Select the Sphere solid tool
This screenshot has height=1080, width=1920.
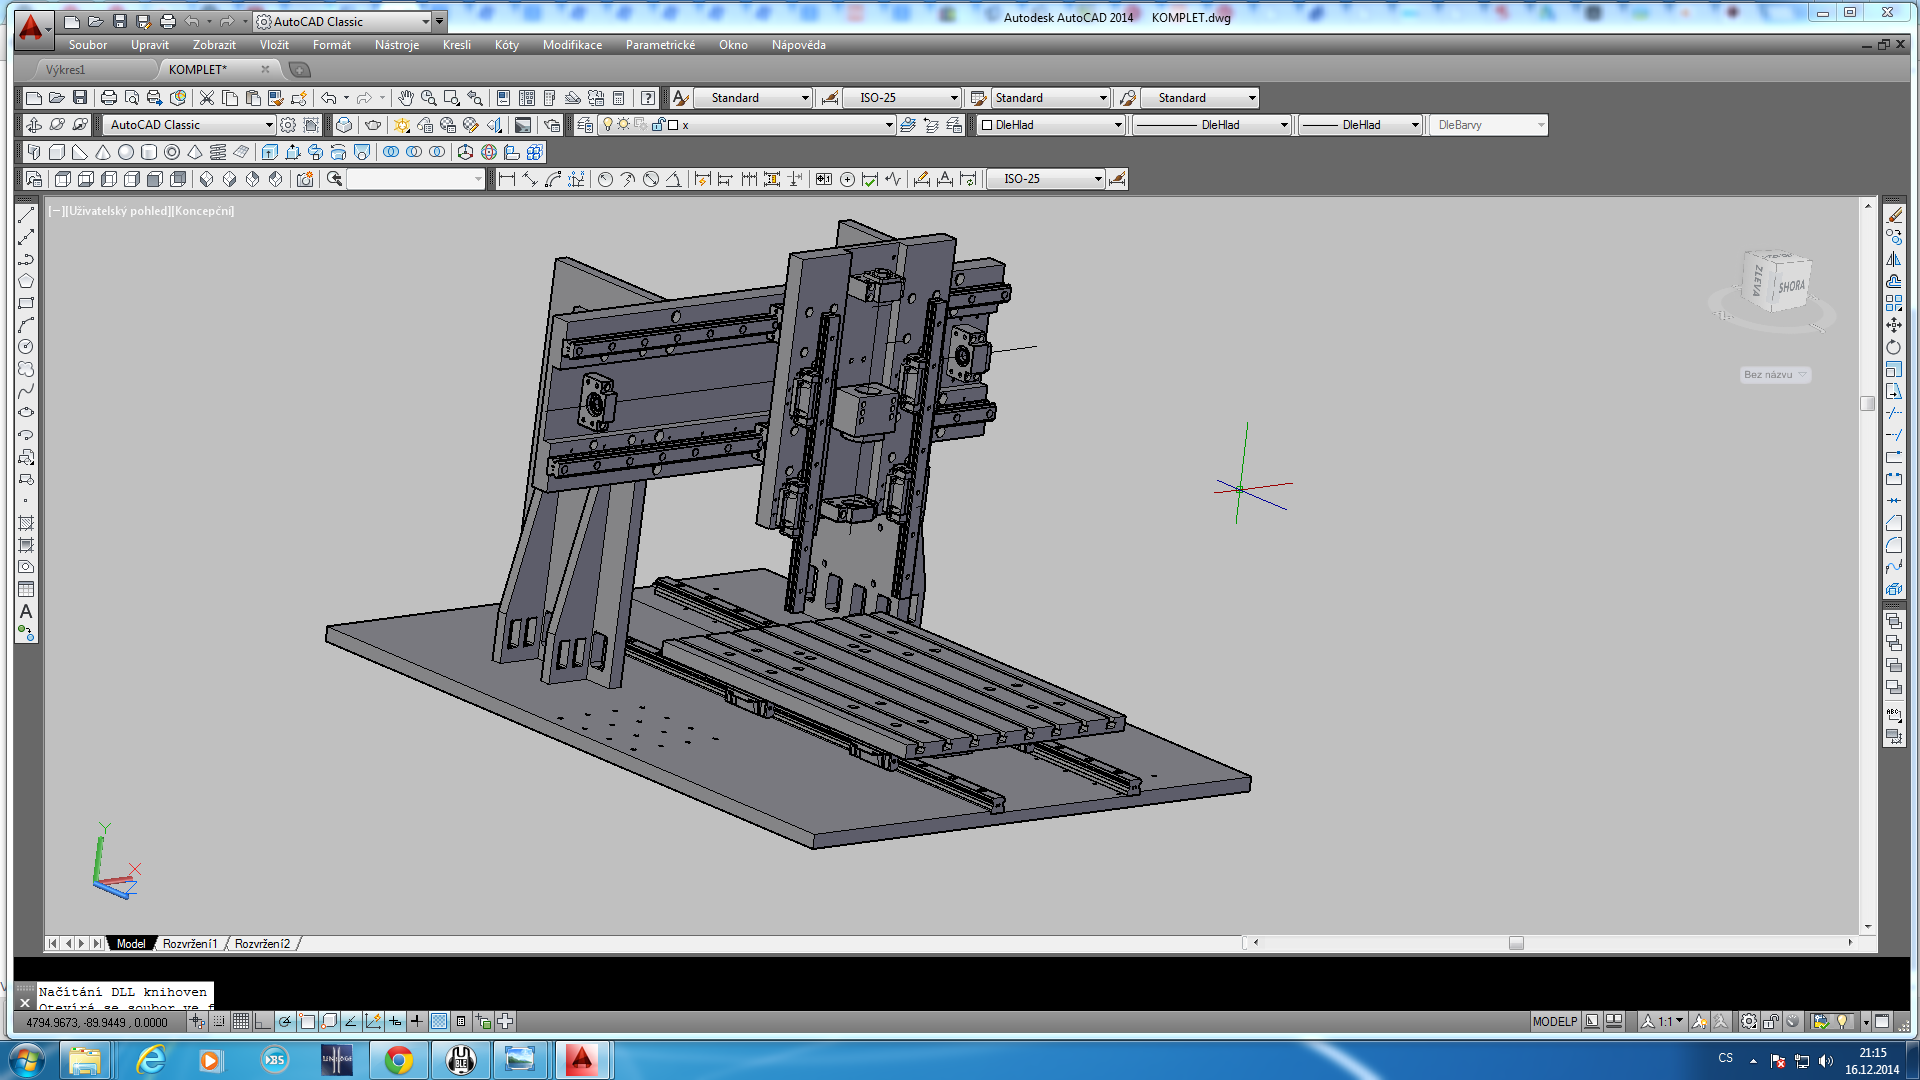[x=126, y=152]
